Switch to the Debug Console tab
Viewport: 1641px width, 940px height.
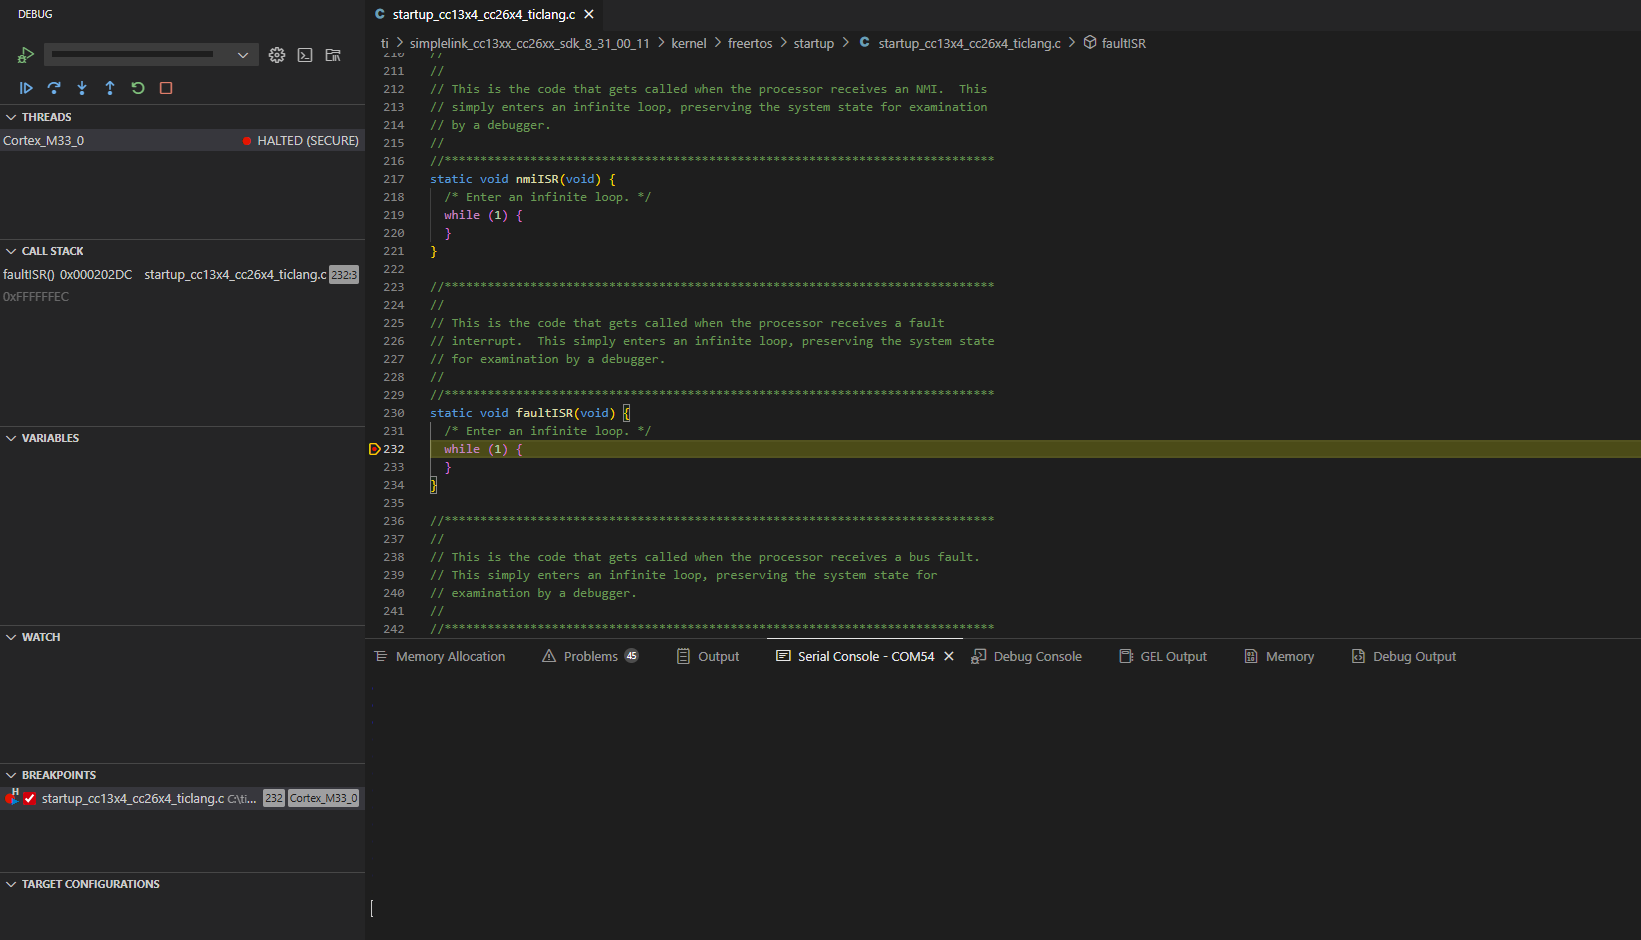[x=1027, y=656]
